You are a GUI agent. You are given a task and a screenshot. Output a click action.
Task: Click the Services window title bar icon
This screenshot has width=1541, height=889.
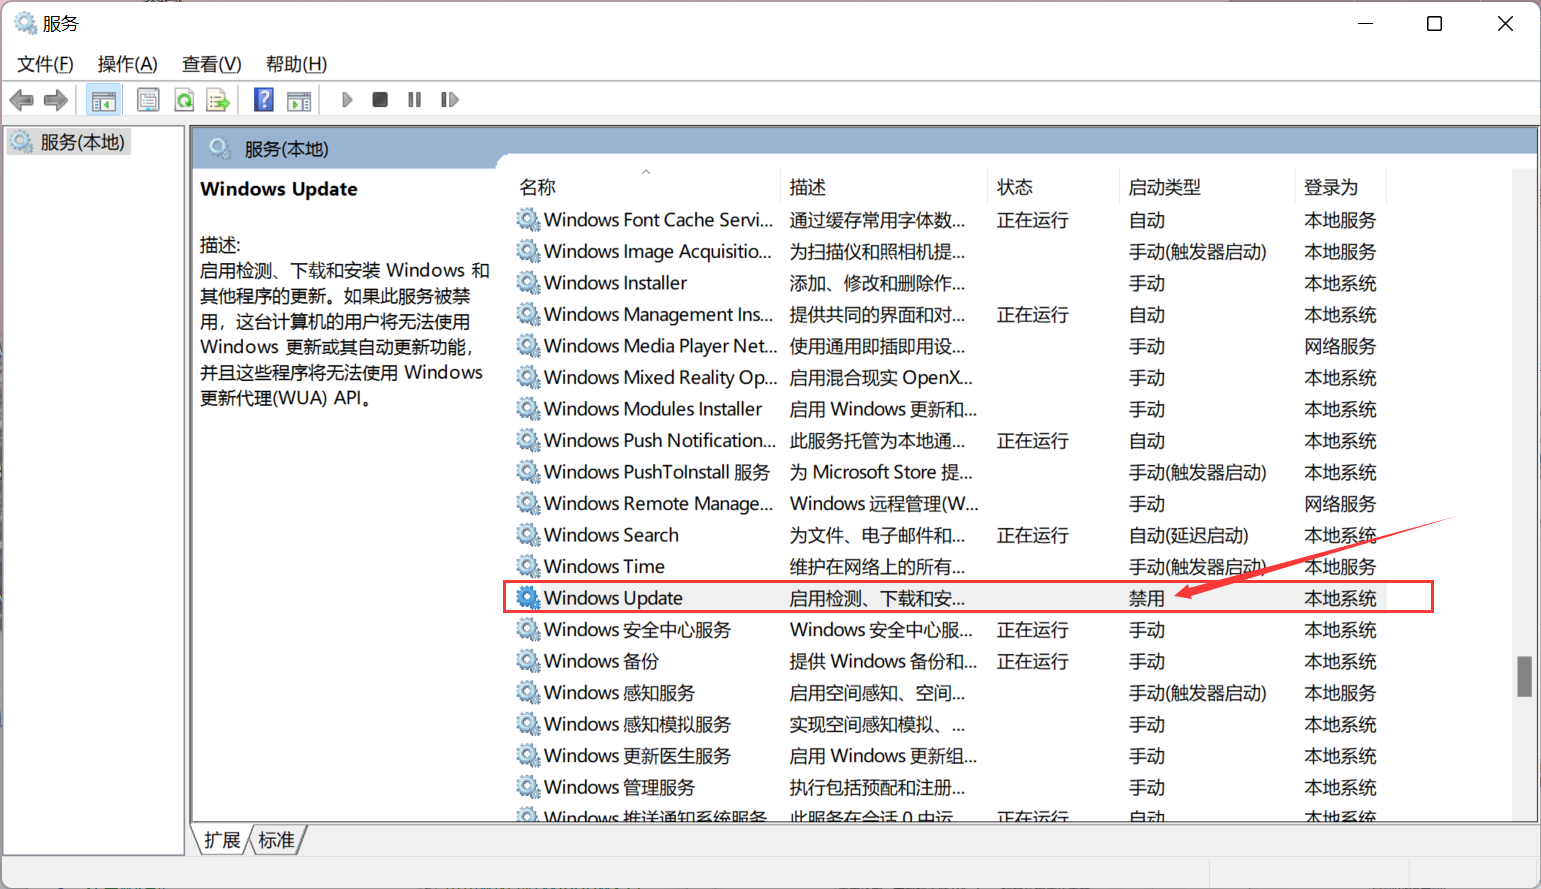point(25,23)
